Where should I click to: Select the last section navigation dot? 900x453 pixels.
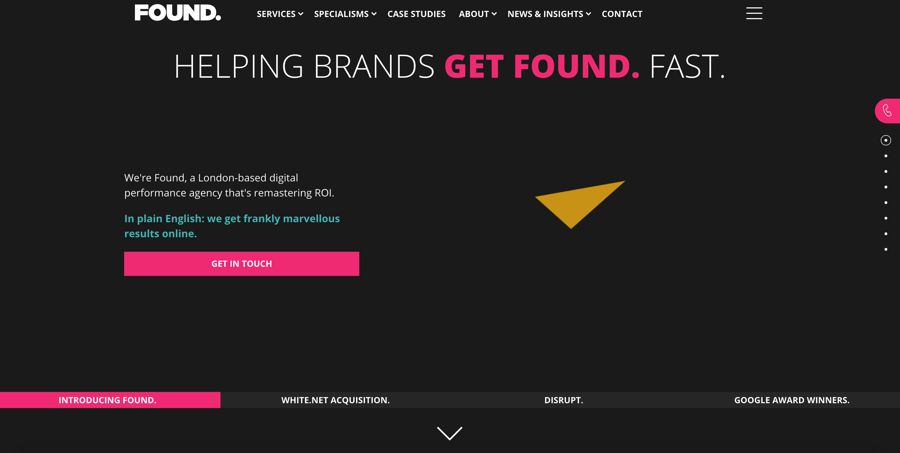coord(886,249)
